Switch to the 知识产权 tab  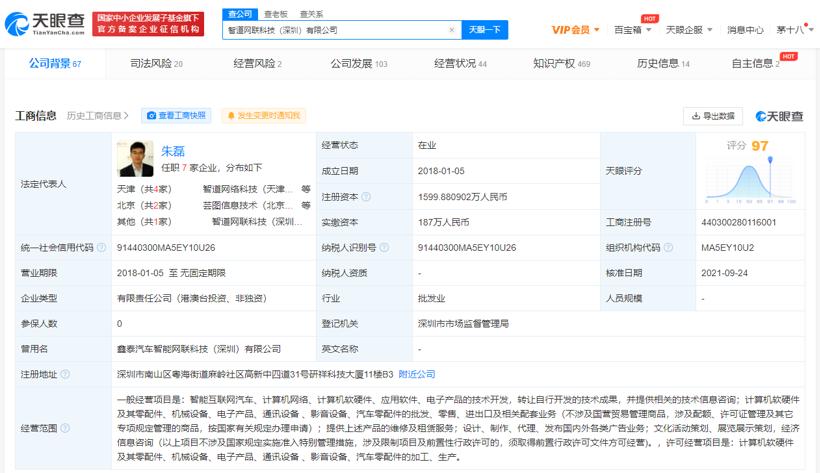pos(561,64)
